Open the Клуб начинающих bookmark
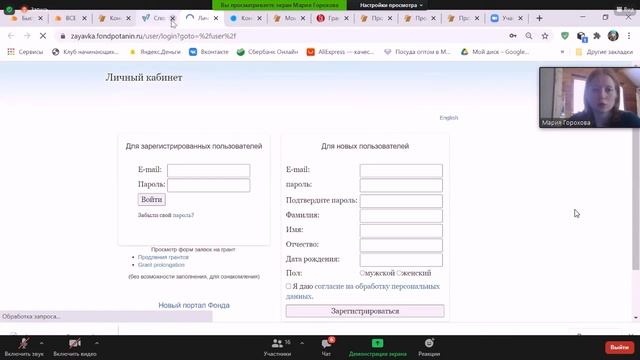Viewport: 640px width, 360px height. [85, 52]
